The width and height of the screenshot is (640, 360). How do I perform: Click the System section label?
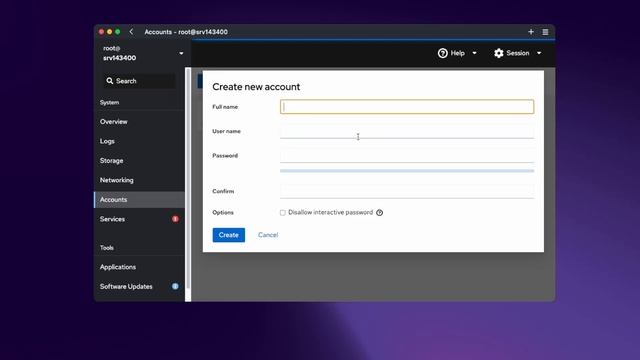pos(109,102)
